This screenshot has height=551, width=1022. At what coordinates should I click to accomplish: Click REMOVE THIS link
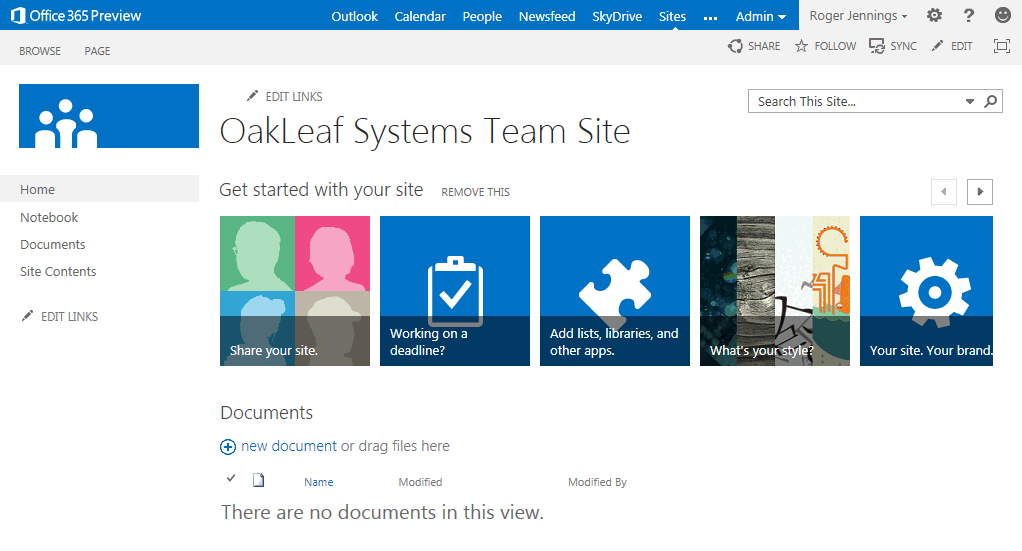click(x=475, y=192)
